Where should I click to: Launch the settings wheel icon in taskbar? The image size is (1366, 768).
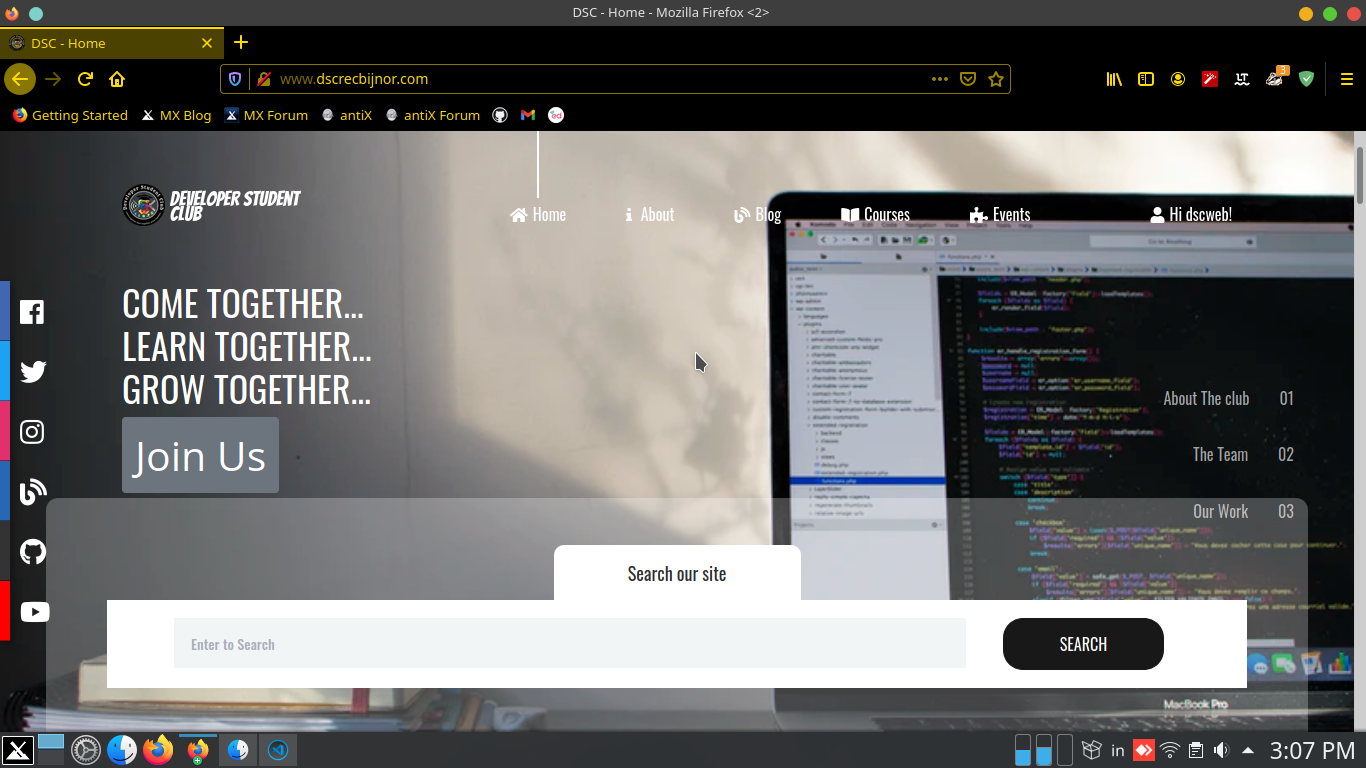point(85,750)
